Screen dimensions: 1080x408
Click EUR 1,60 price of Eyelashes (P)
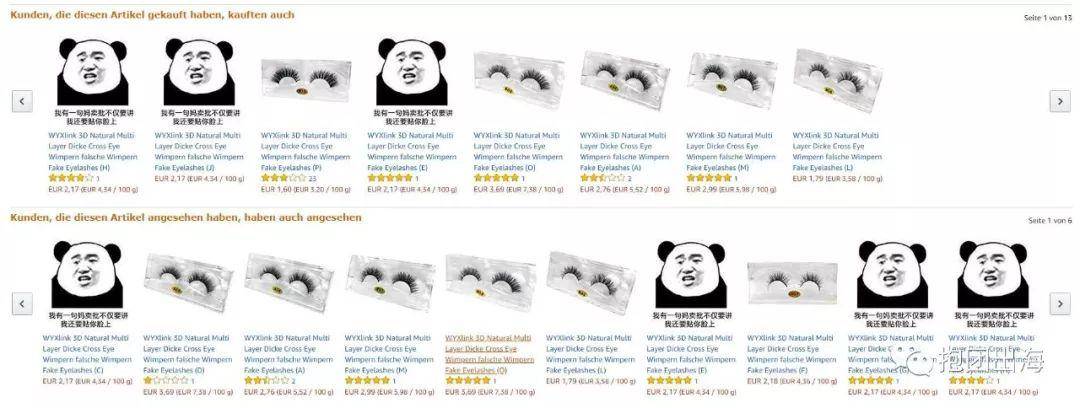[x=273, y=189]
